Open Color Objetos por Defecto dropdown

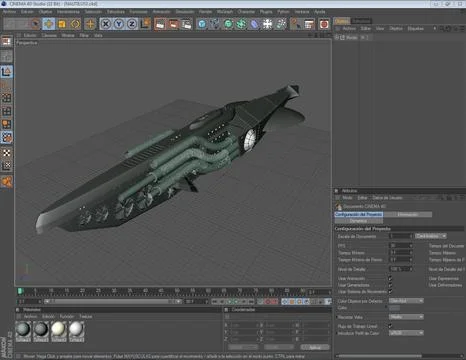(x=406, y=301)
